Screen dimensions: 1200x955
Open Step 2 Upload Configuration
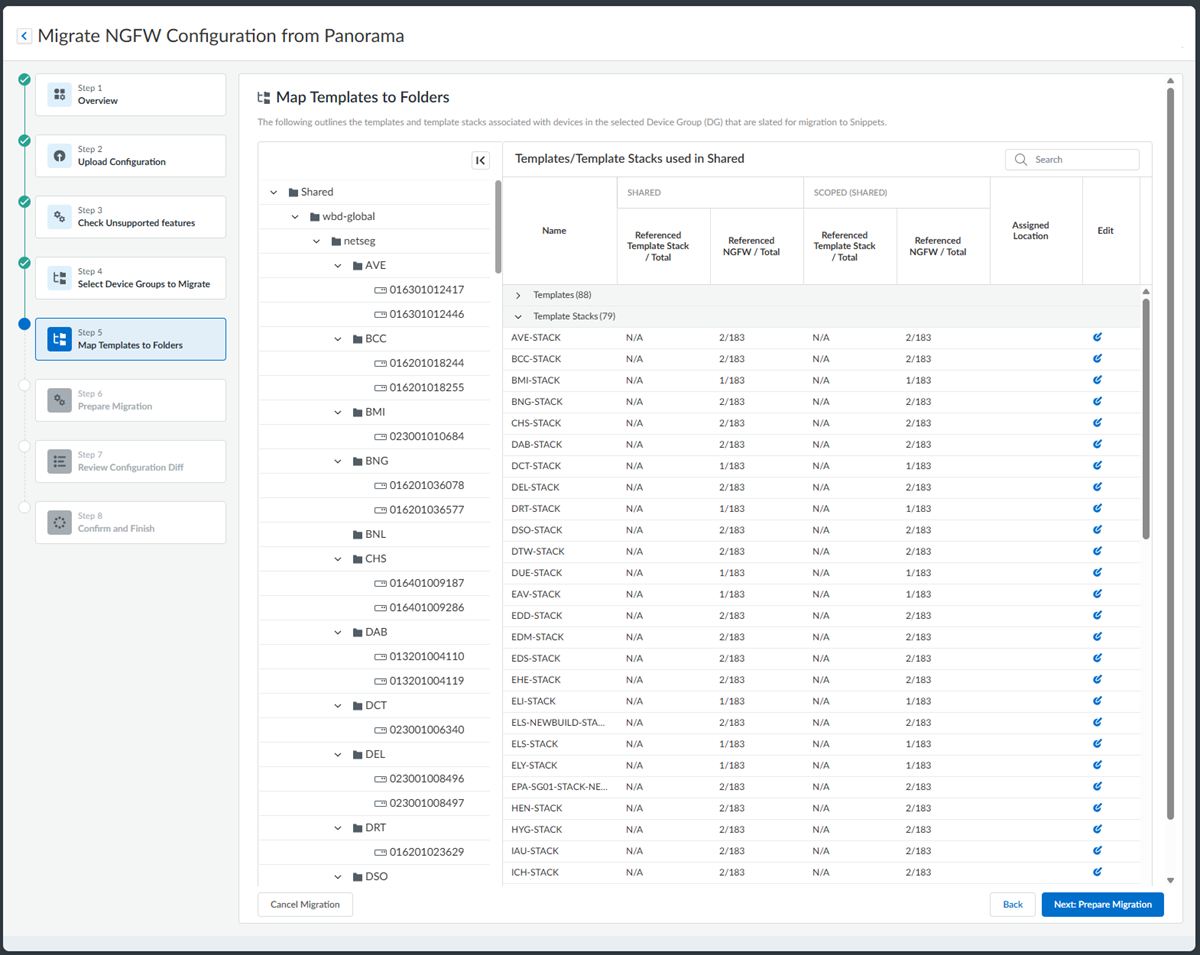point(131,156)
